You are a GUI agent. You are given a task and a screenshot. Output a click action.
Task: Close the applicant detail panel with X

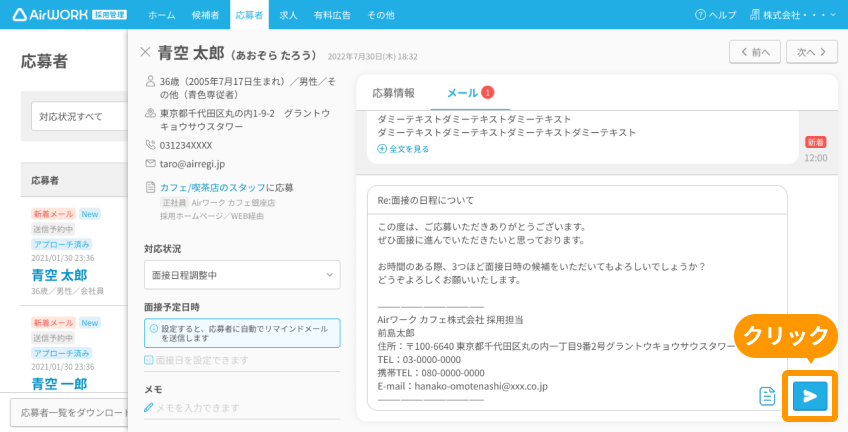coord(145,52)
